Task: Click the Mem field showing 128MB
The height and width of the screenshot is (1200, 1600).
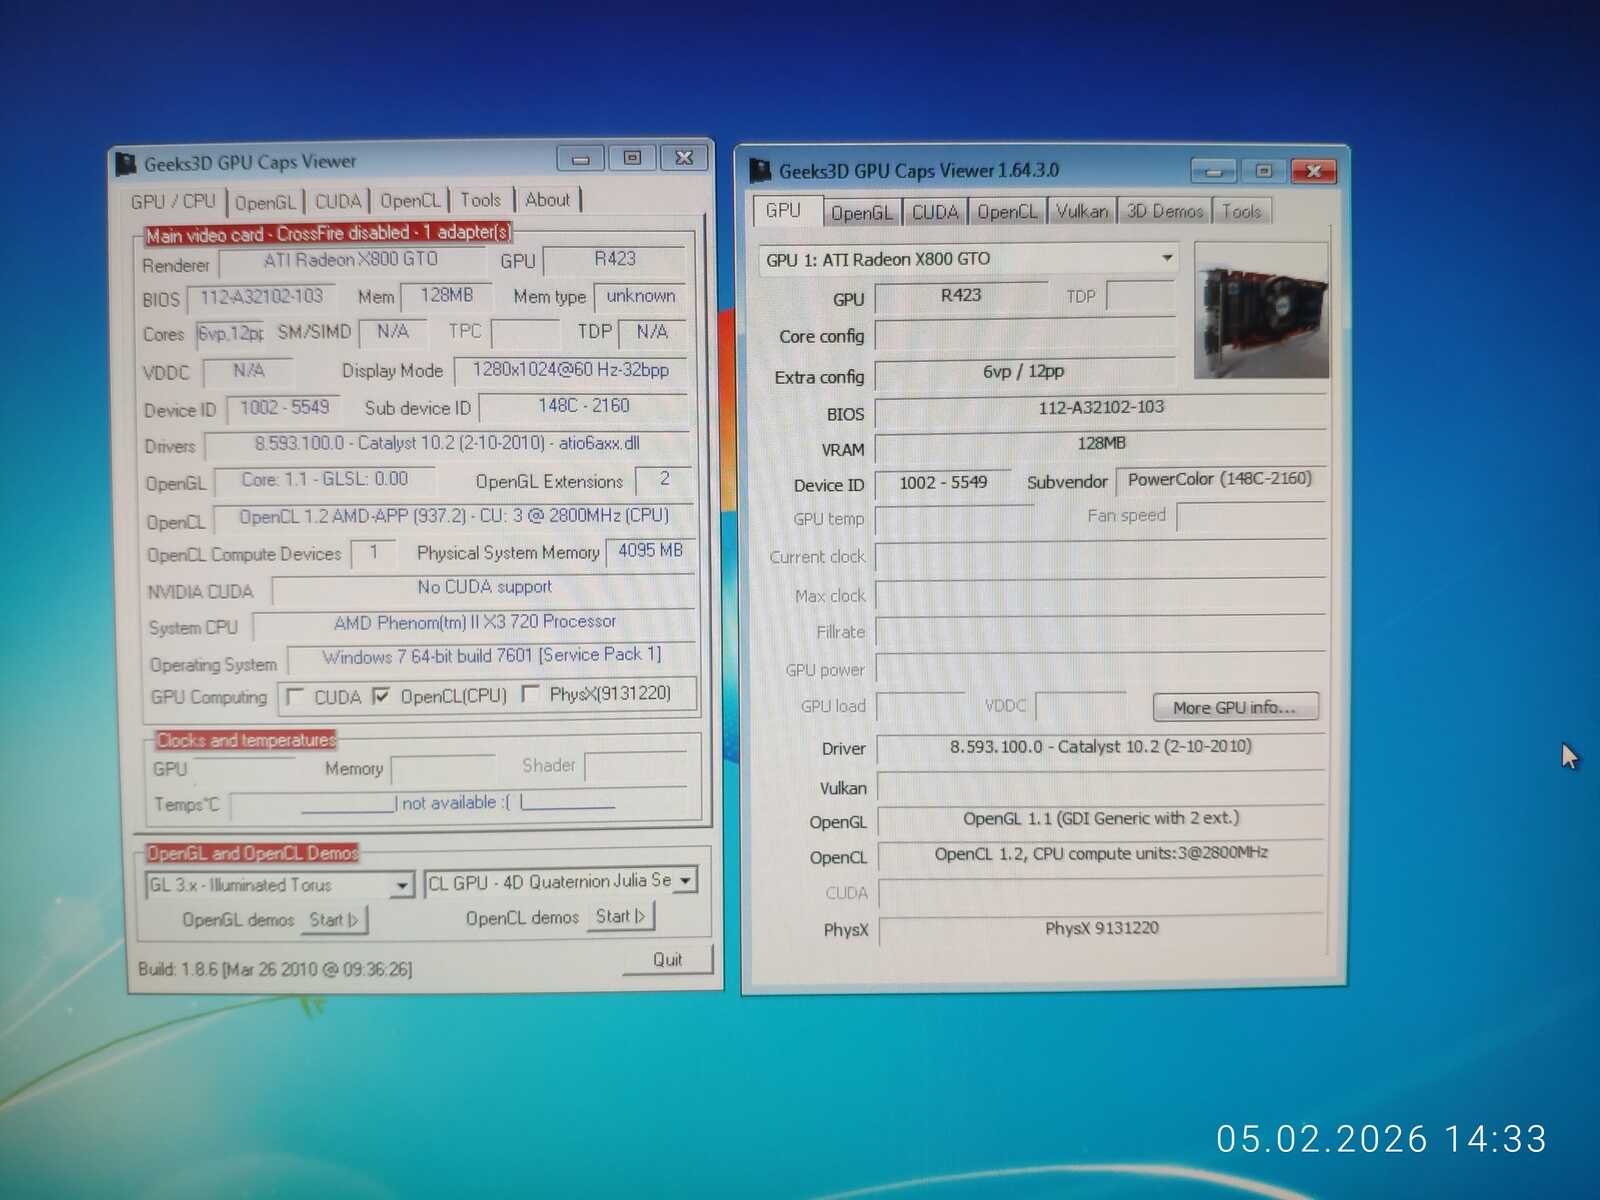Action: click(x=446, y=296)
